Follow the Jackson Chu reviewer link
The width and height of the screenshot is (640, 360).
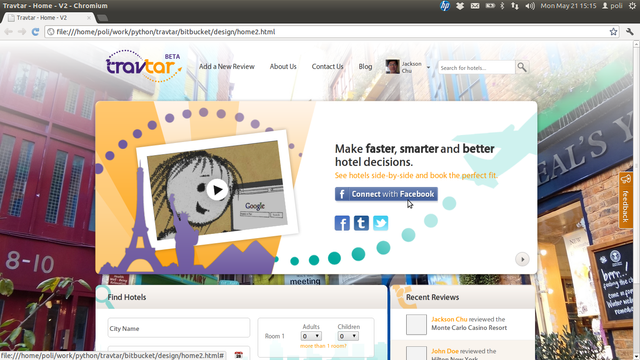[x=449, y=319]
